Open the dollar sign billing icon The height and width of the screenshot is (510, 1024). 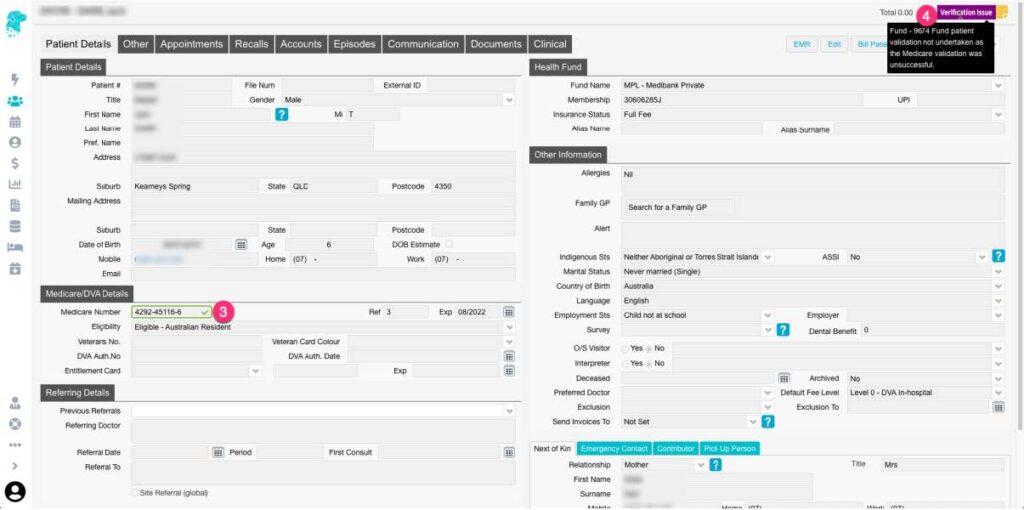point(14,163)
